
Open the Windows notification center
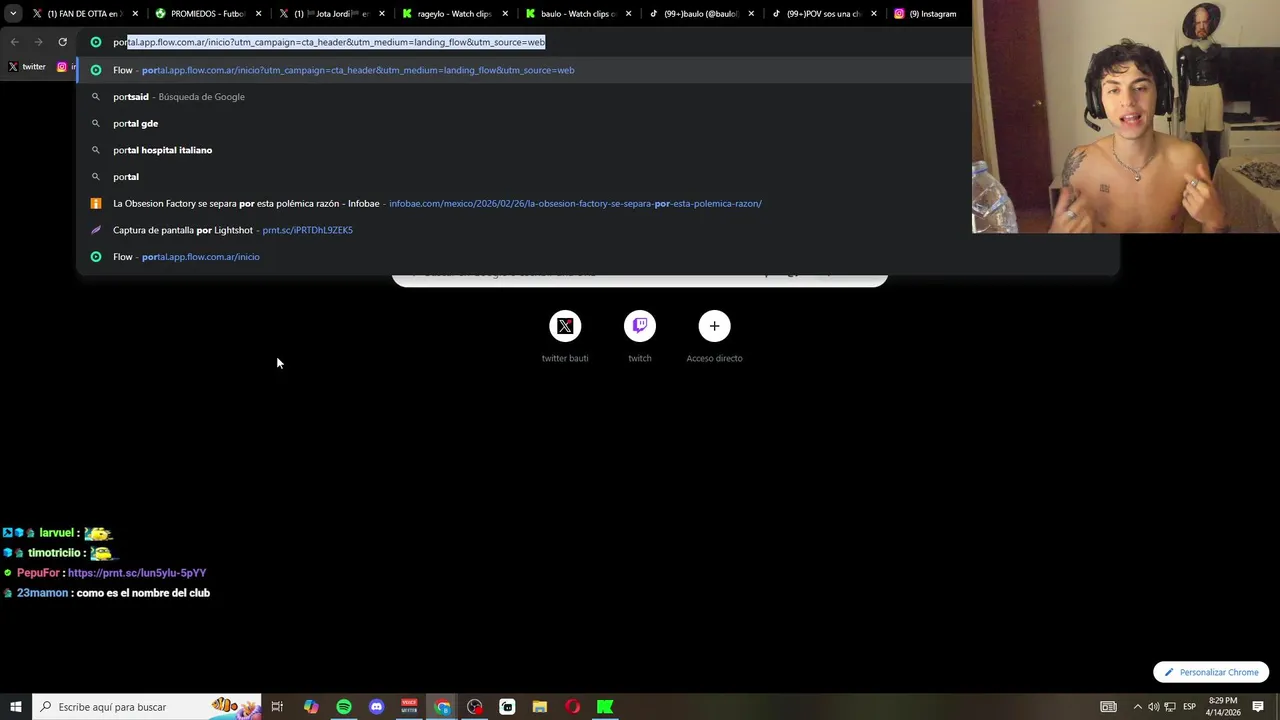[x=1258, y=707]
